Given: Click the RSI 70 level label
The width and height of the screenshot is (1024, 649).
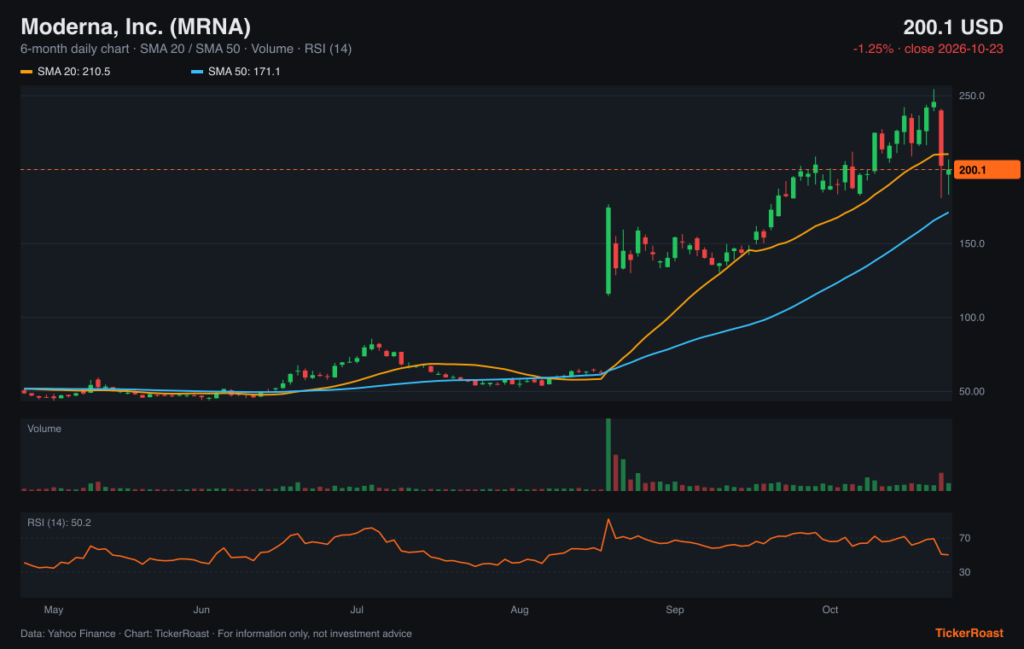Looking at the screenshot, I should (x=965, y=539).
